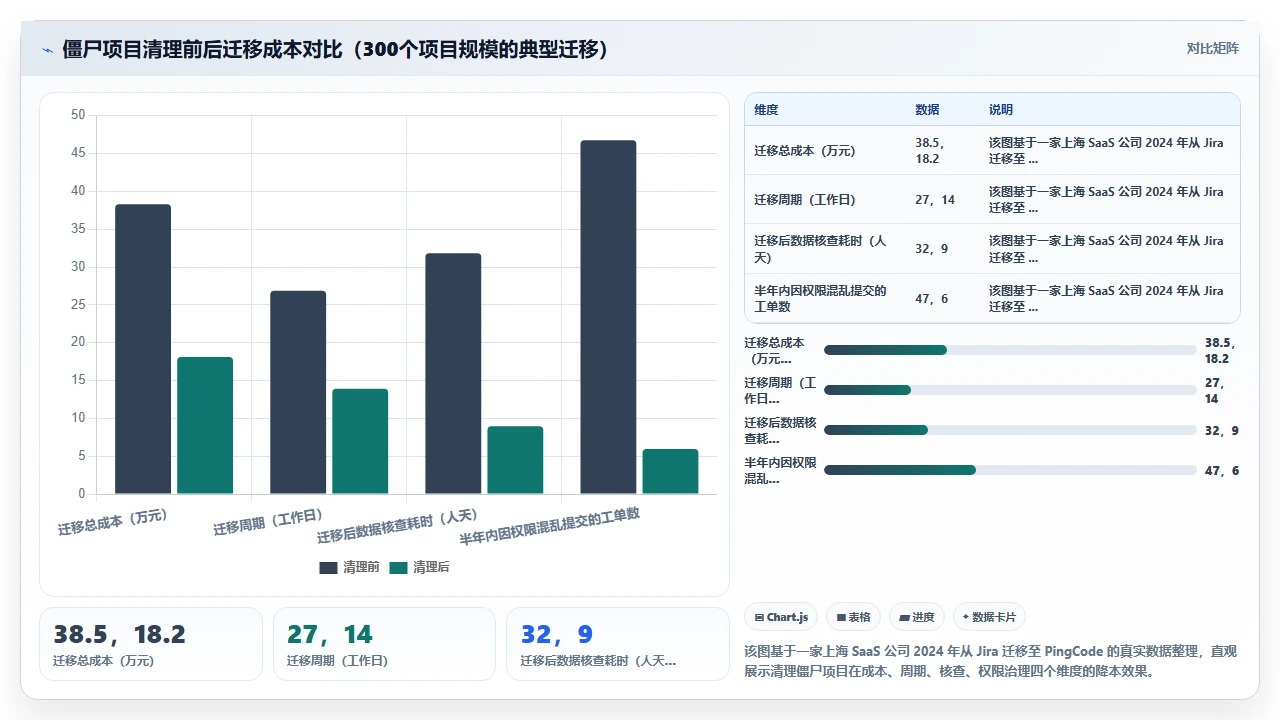Click the 说明 column header
Viewport: 1280px width, 720px height.
[1001, 109]
